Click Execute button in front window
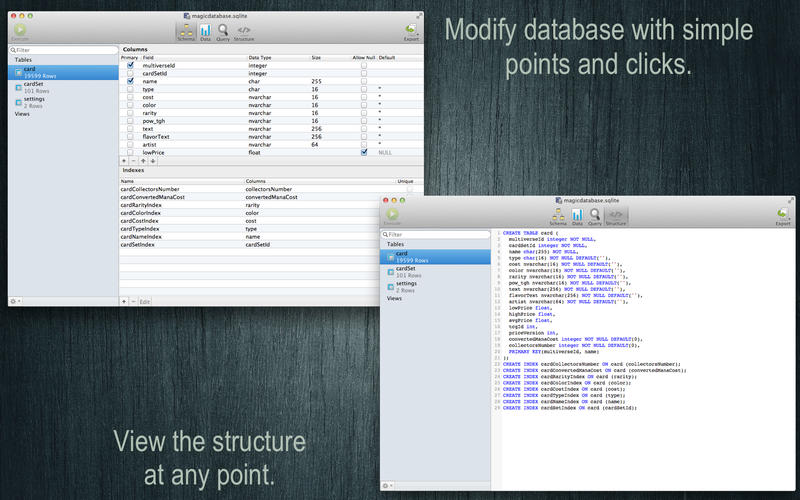The image size is (800, 500). [x=393, y=216]
